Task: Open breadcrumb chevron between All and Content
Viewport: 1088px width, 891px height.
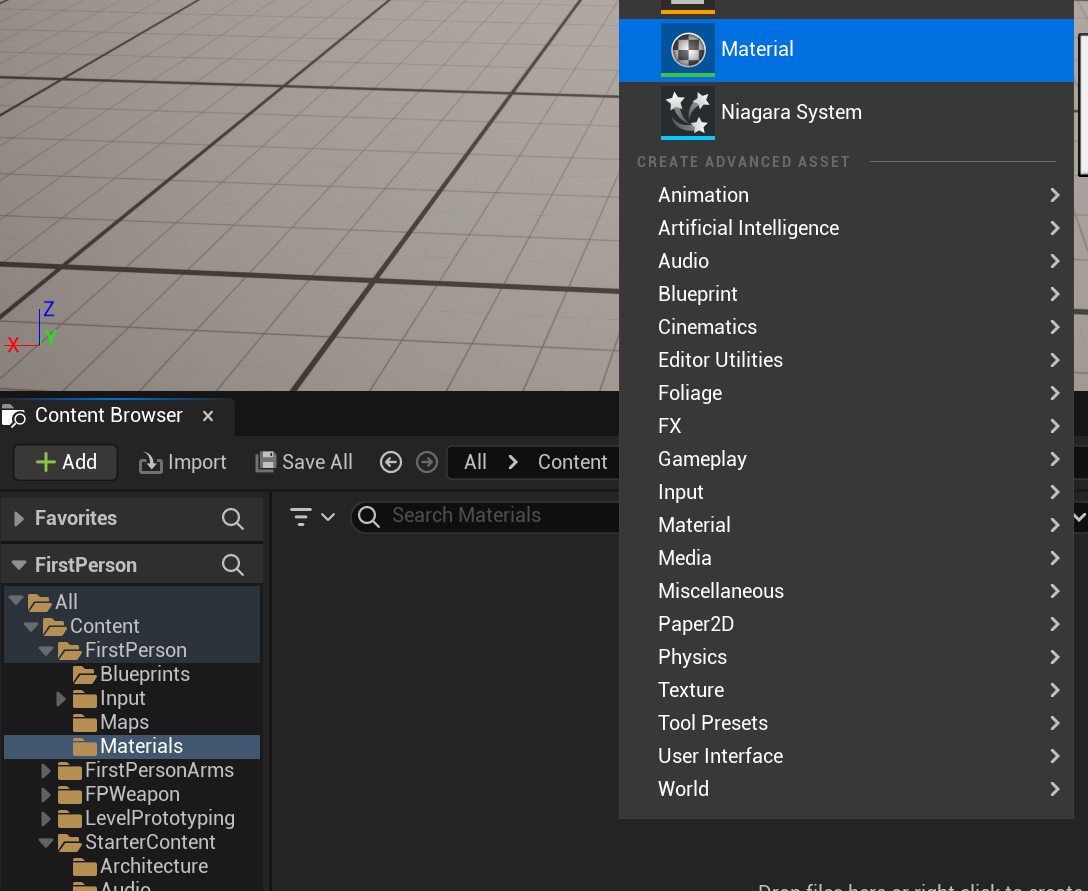Action: click(x=513, y=462)
